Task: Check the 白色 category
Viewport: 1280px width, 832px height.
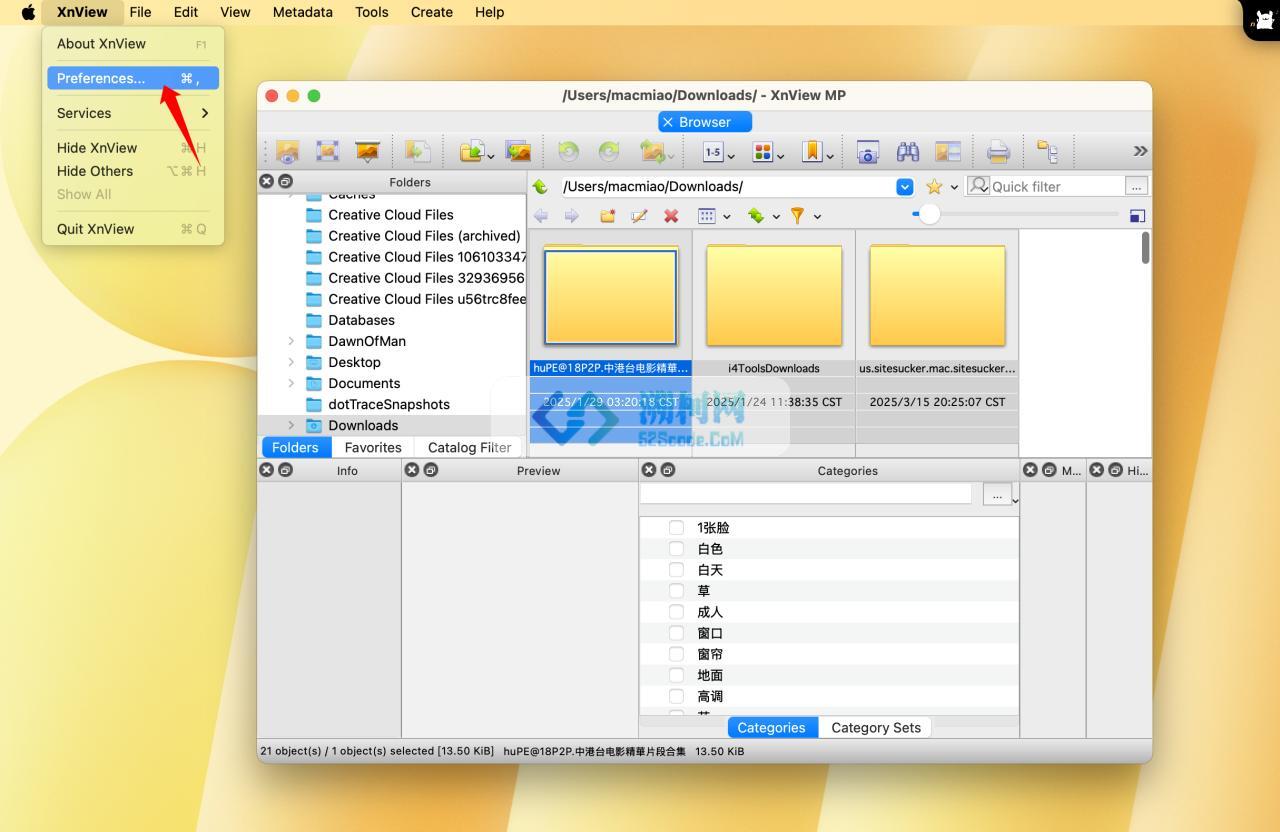Action: click(676, 548)
